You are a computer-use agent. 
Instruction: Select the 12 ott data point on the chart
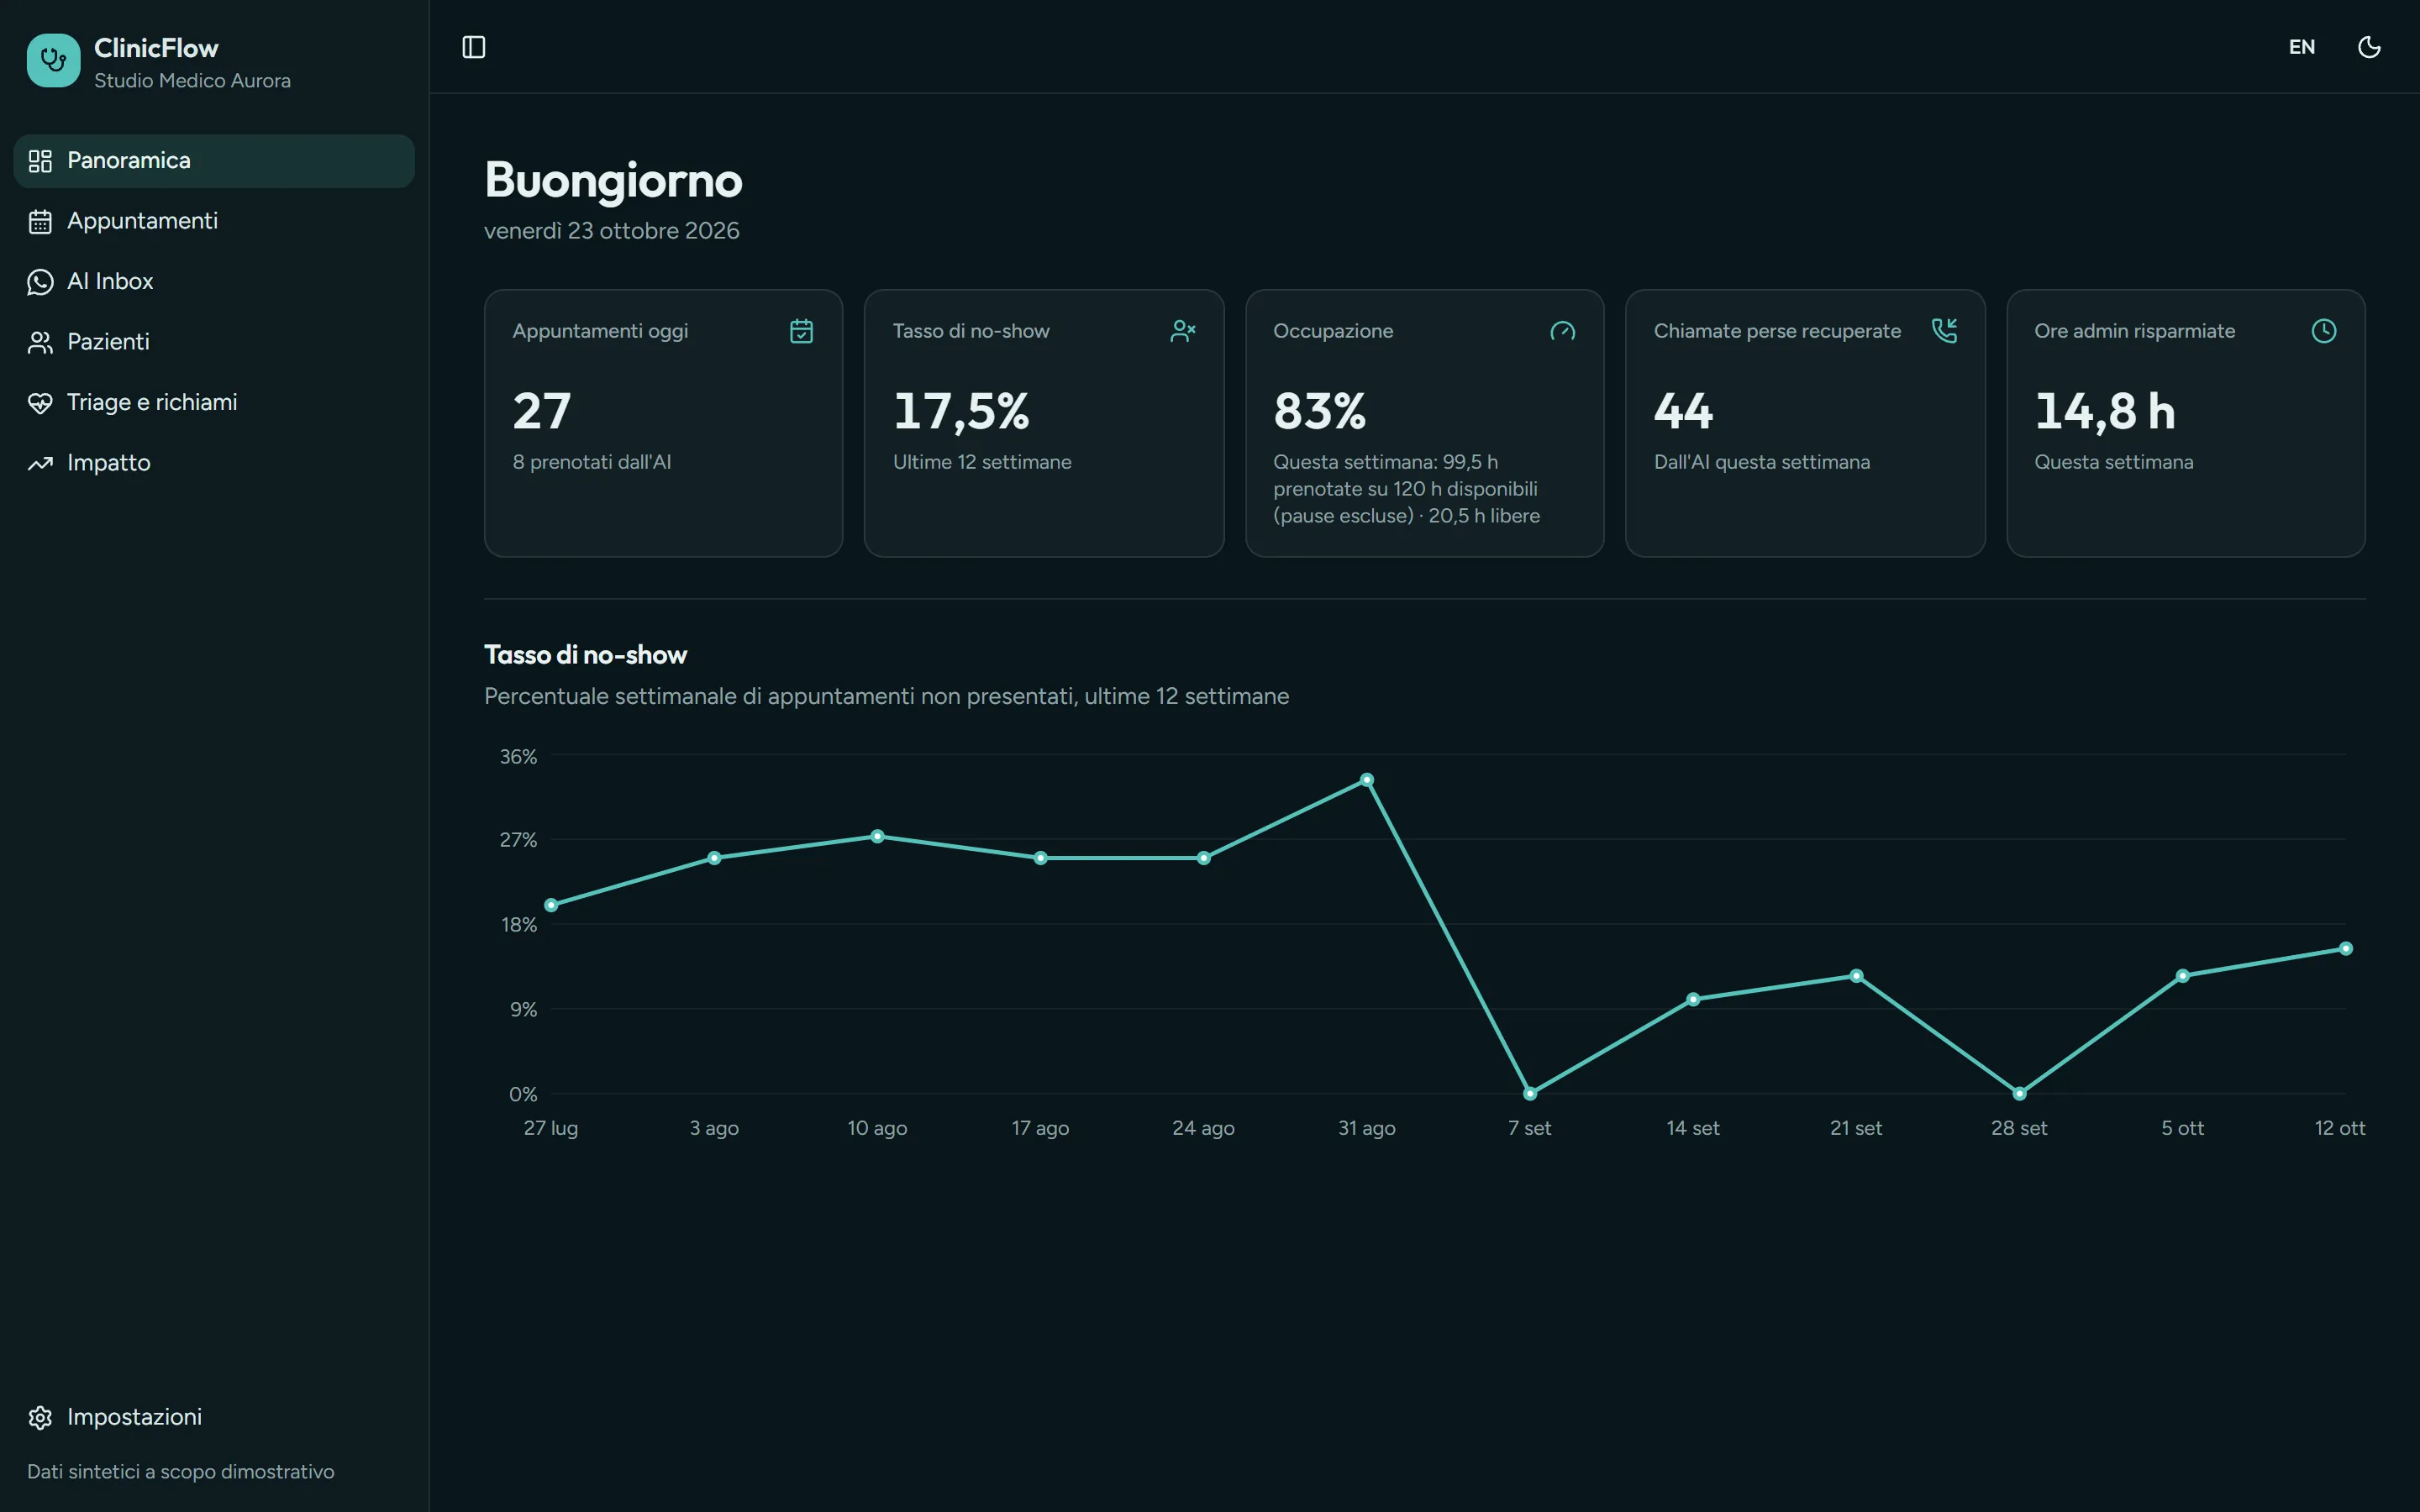[2346, 949]
